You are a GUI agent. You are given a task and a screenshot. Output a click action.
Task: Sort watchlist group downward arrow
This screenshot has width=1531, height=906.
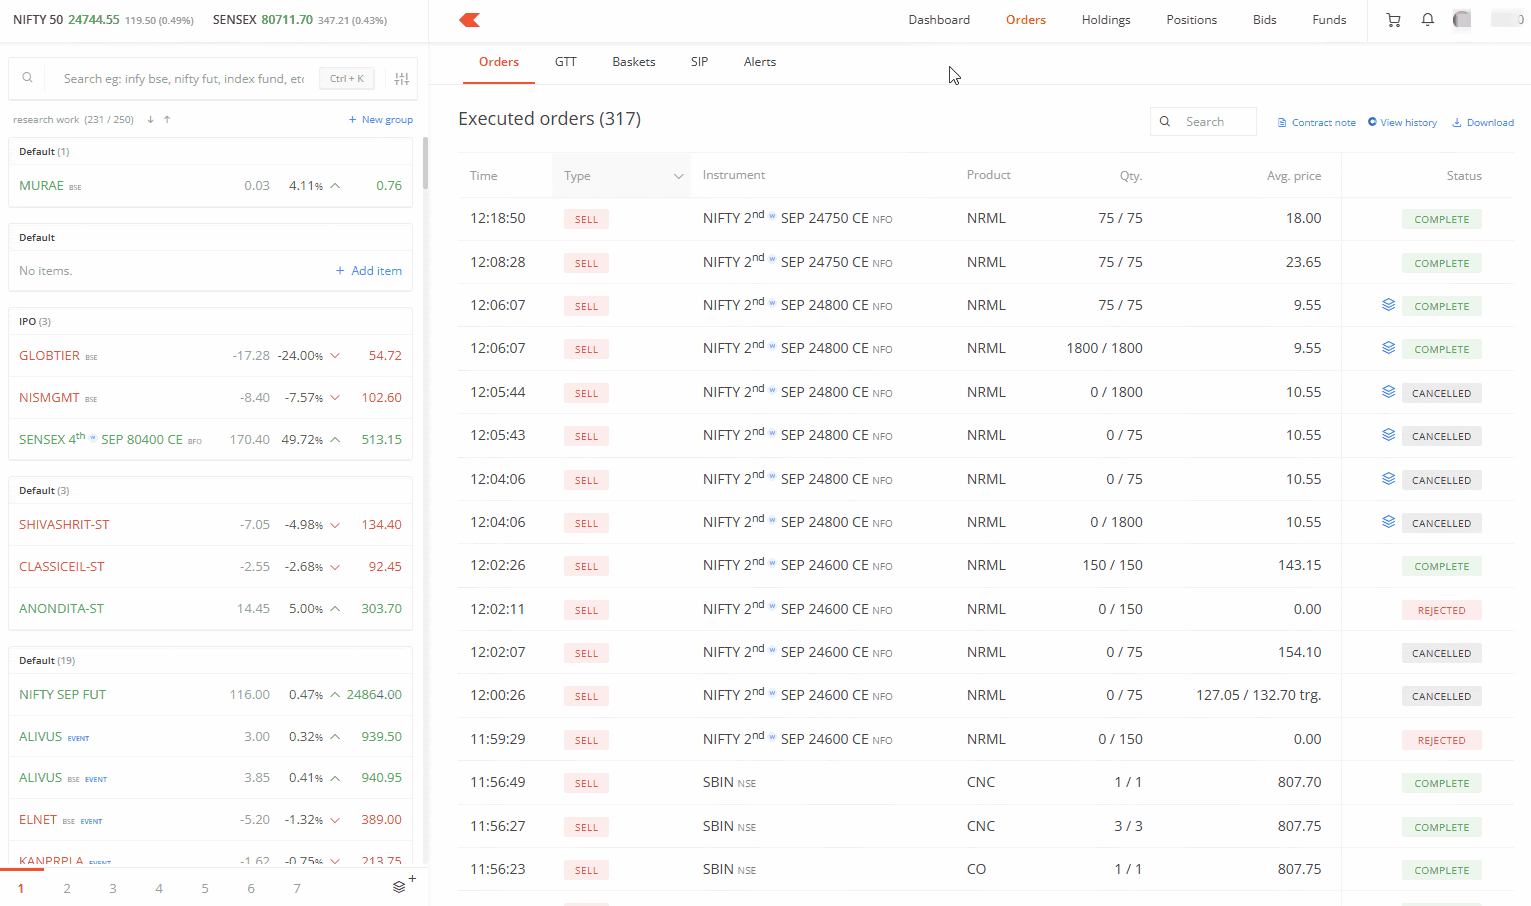point(150,120)
